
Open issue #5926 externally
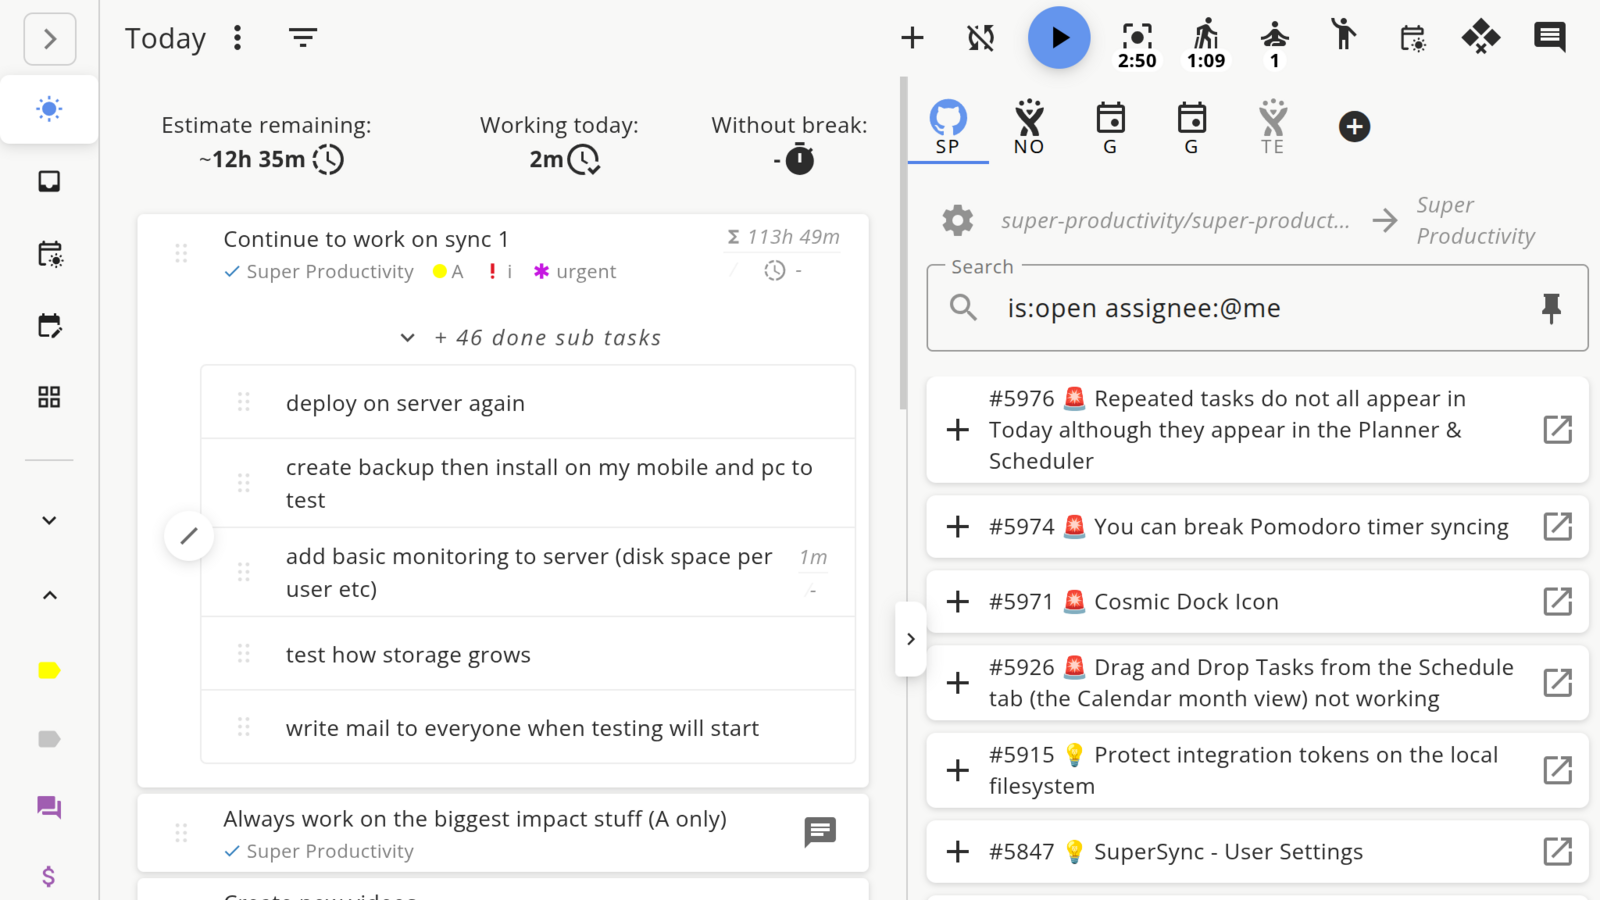(1558, 683)
